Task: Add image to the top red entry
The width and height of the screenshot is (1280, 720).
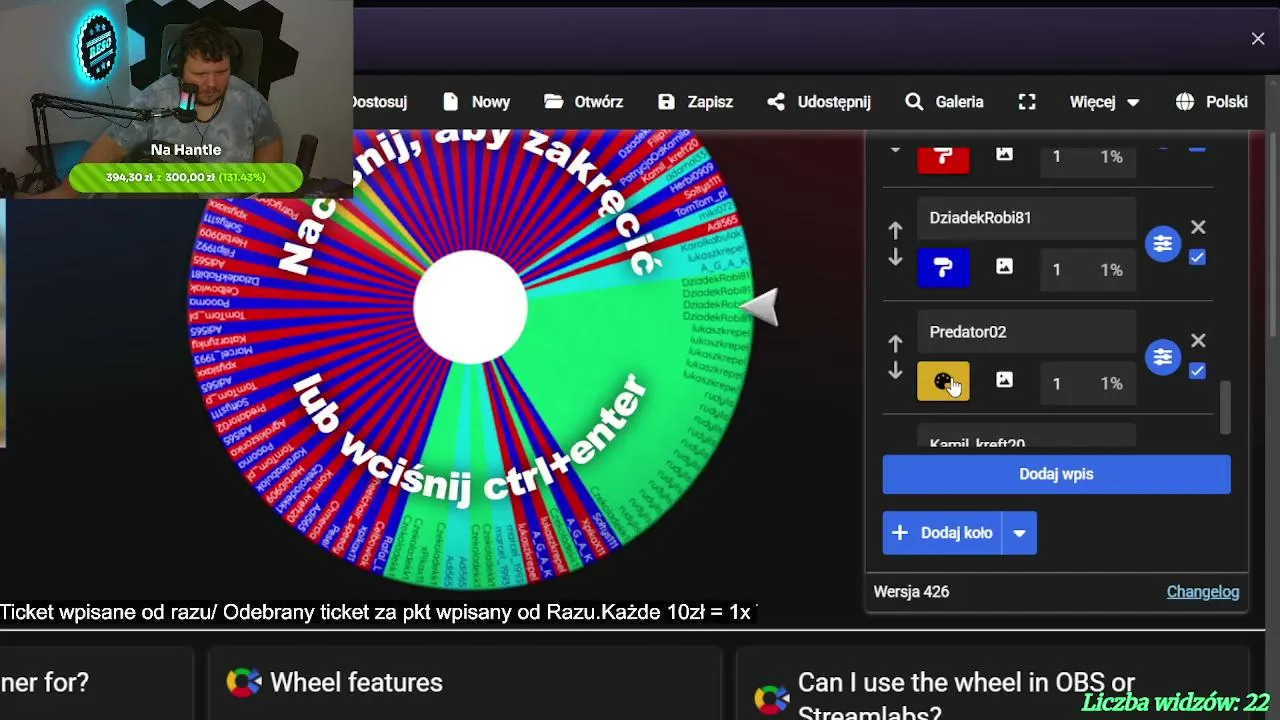Action: click(x=1004, y=154)
